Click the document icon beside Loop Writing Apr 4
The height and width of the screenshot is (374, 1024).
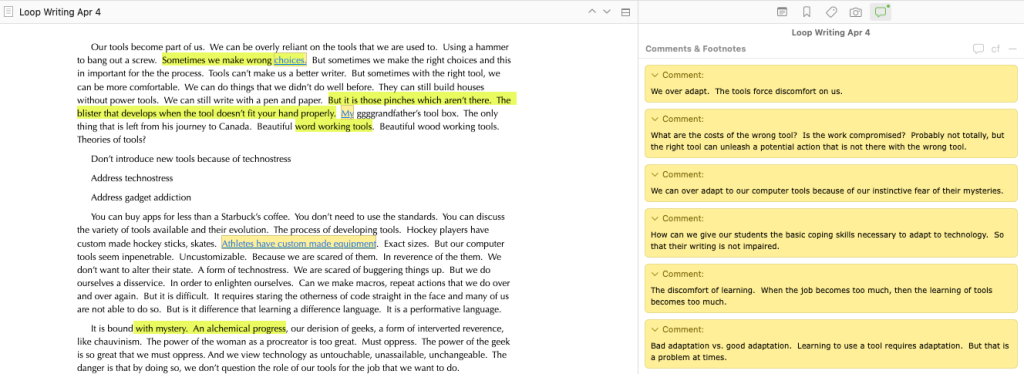pyautogui.click(x=8, y=12)
